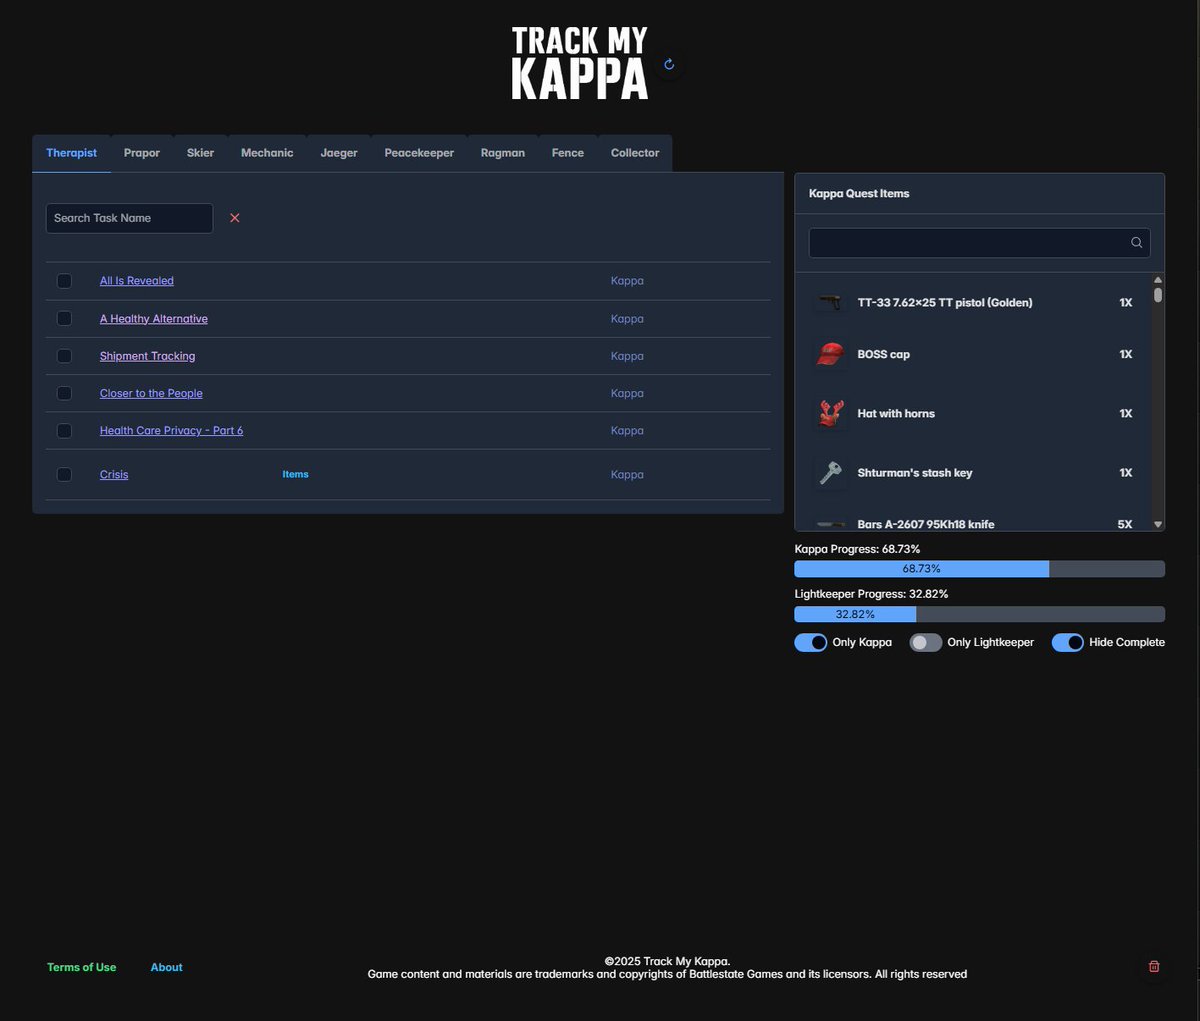
Task: Click the red BOSS cap icon
Action: [x=830, y=354]
